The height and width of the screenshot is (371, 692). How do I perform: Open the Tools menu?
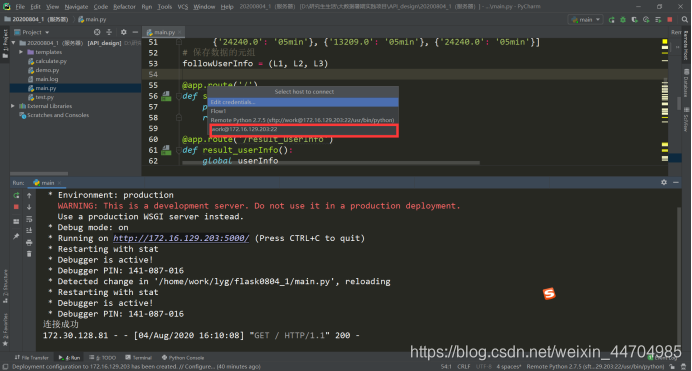pos(165,7)
